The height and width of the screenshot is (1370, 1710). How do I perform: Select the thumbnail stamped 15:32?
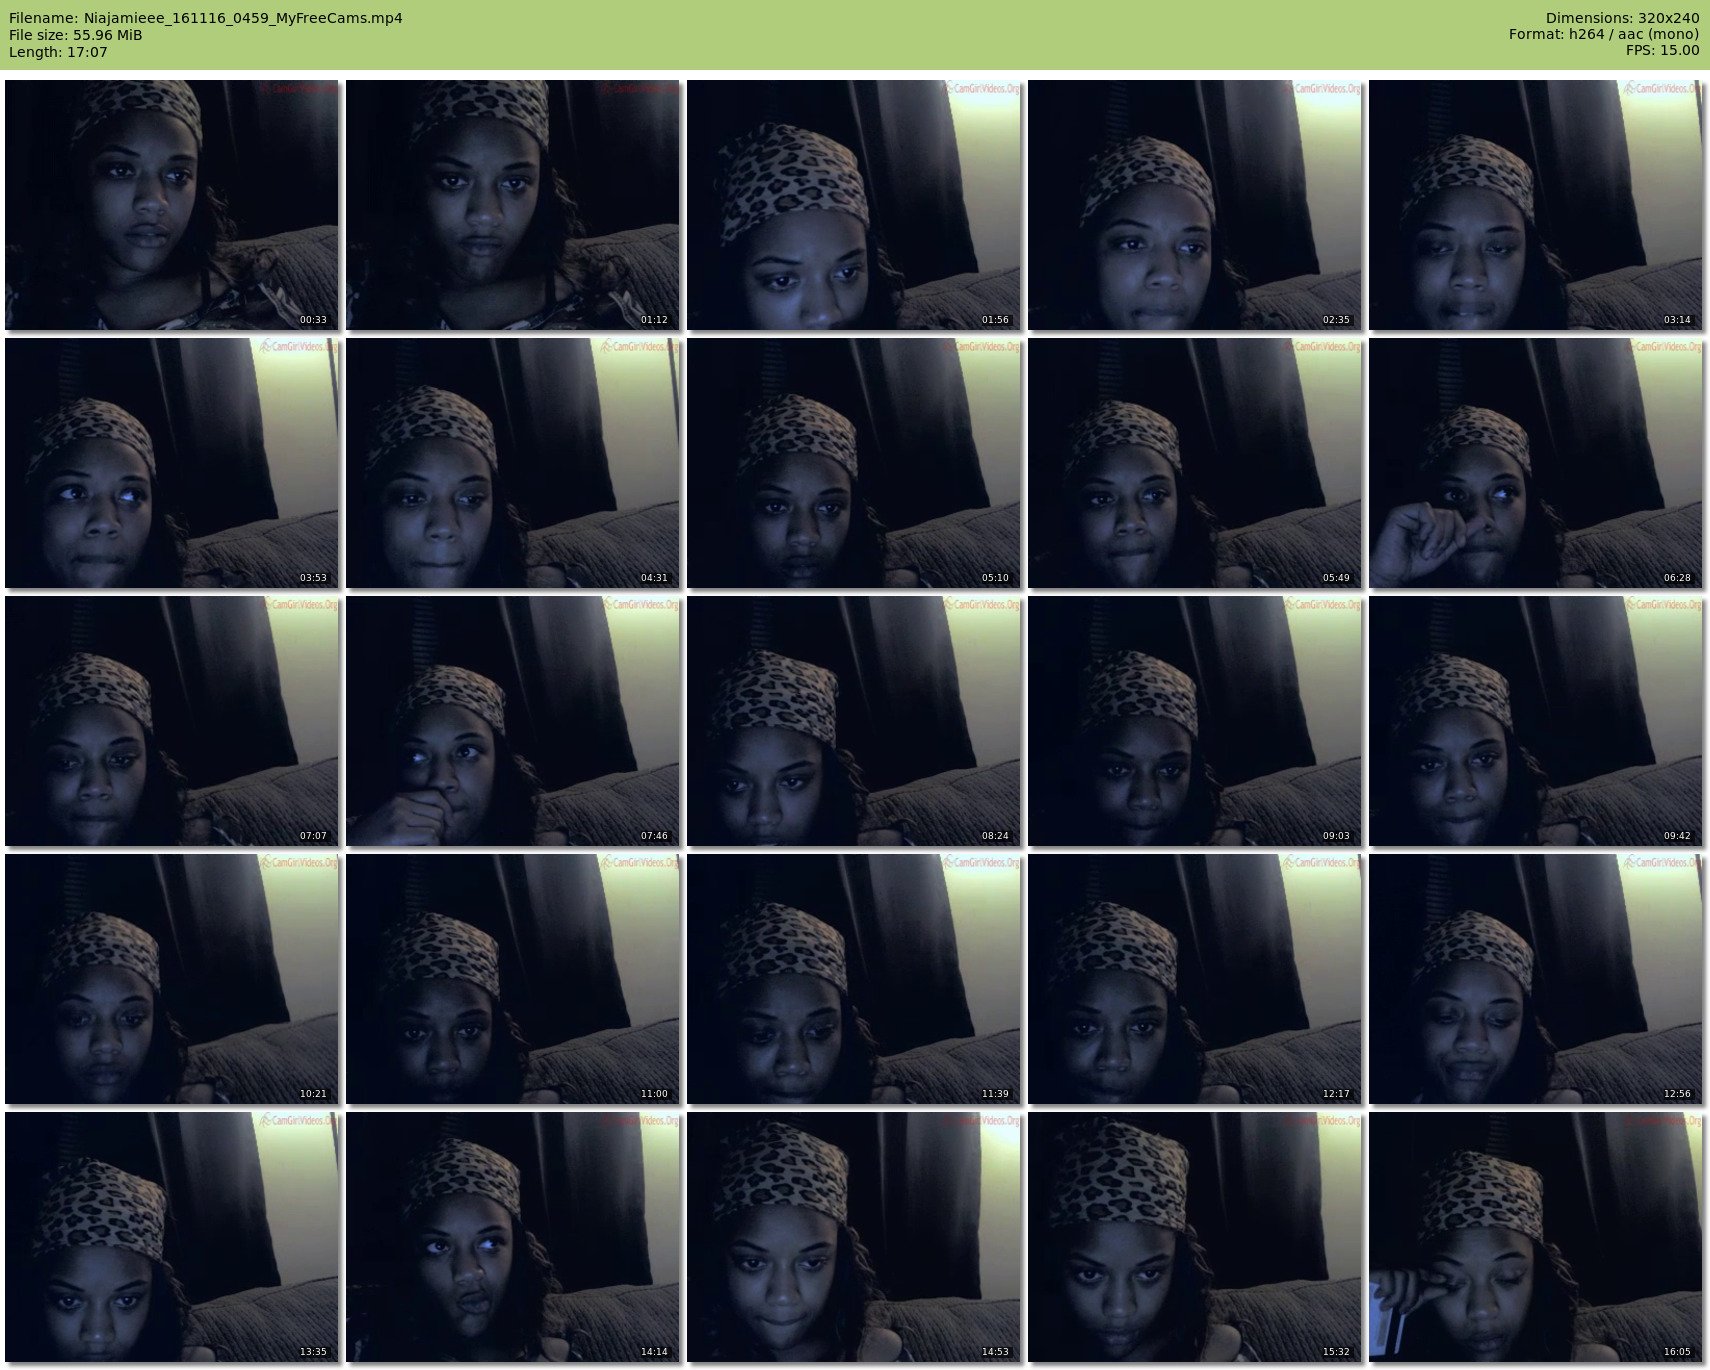point(1194,1237)
